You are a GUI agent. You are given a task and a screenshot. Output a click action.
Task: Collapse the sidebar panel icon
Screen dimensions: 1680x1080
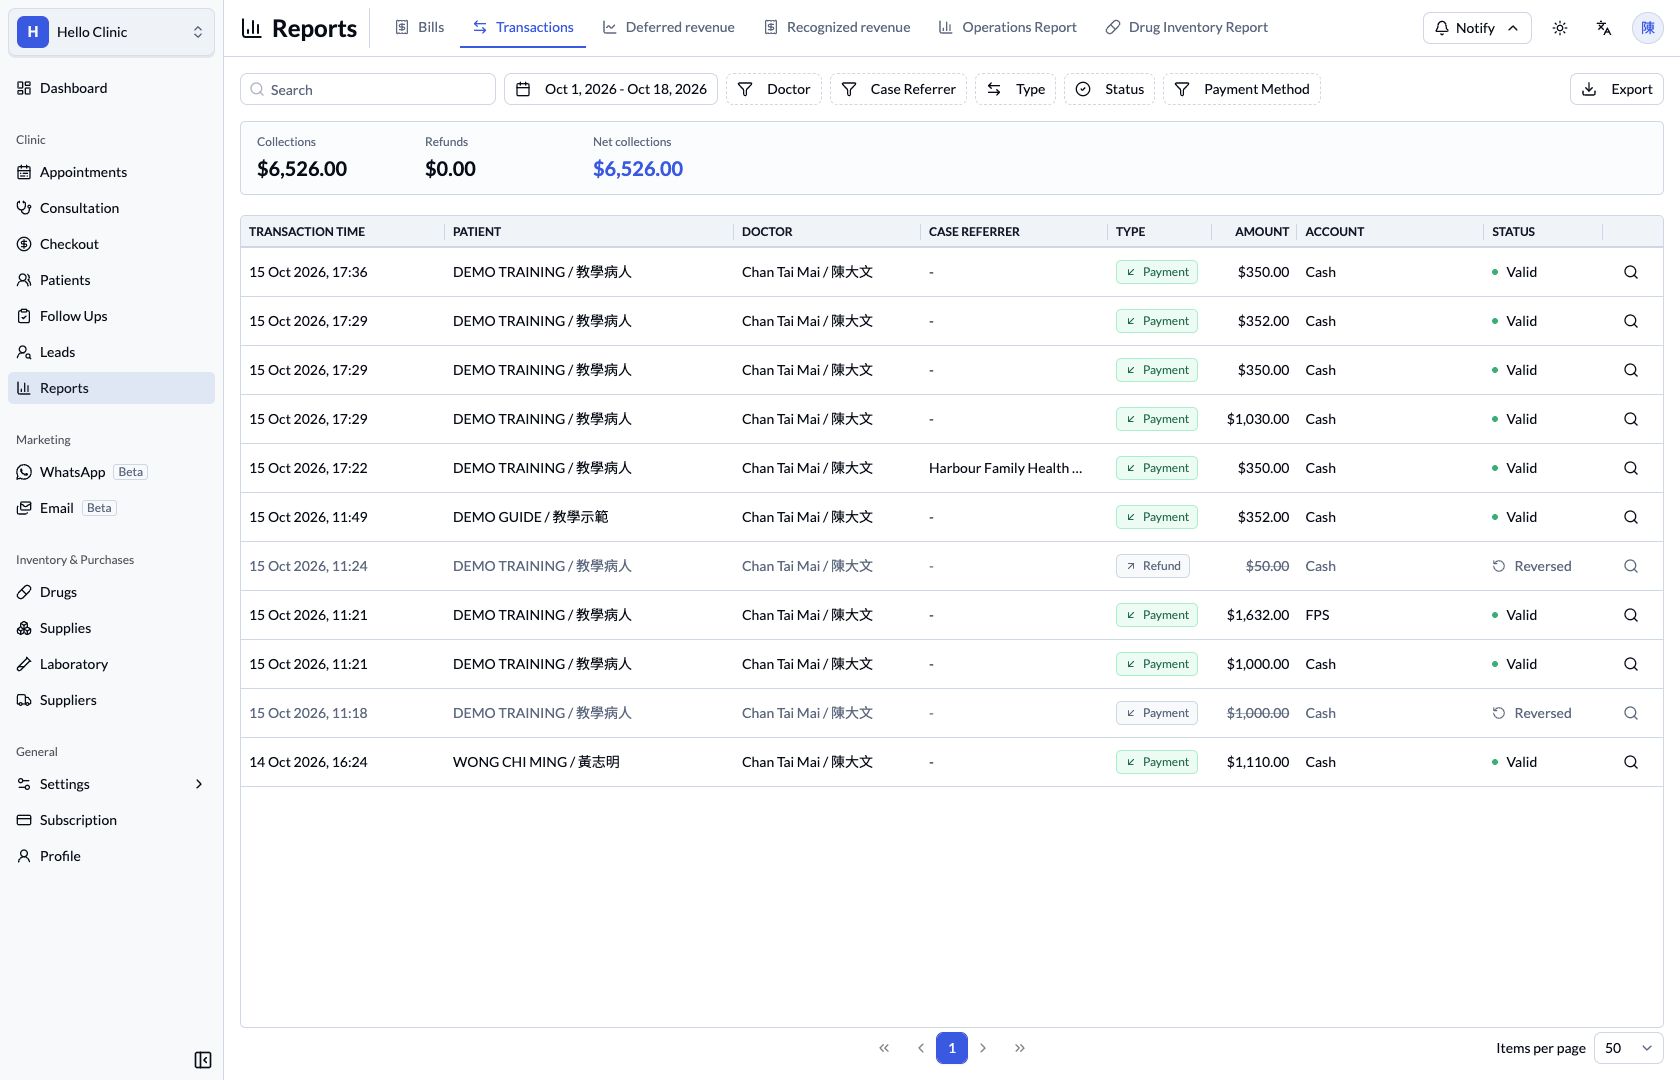click(203, 1060)
